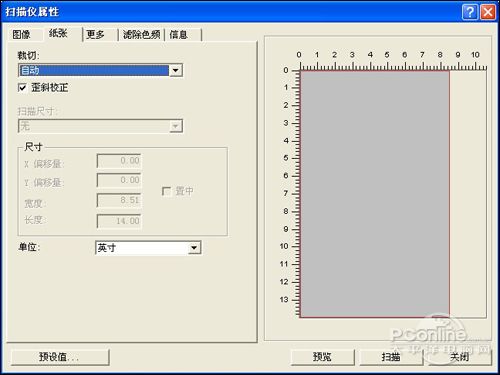Click the X 偏移量 input field
500x375 pixels.
click(x=119, y=161)
